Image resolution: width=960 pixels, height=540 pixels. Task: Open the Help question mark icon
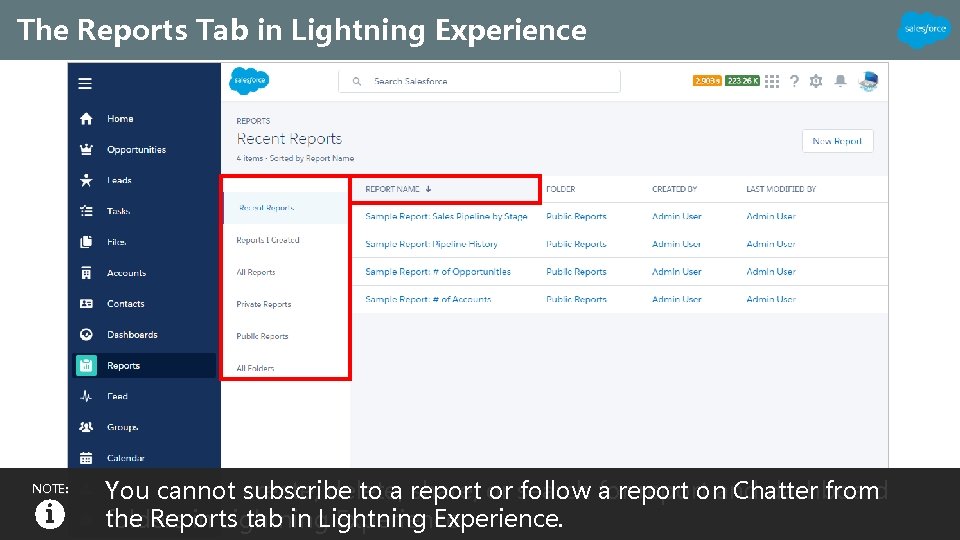pos(794,81)
